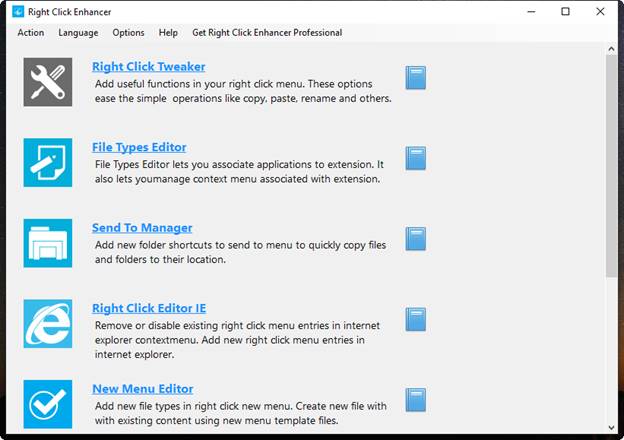624x440 pixels.
Task: Open the Help menu
Action: click(168, 33)
